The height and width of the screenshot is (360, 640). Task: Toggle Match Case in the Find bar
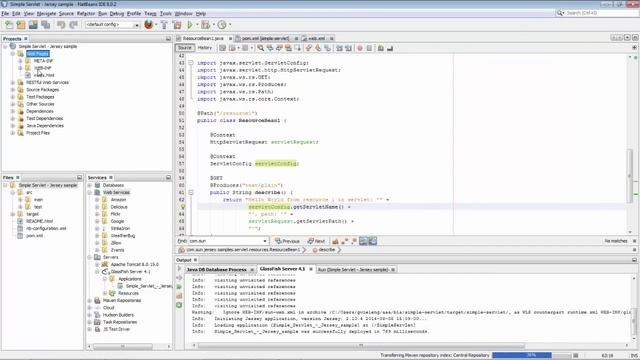click(x=335, y=241)
